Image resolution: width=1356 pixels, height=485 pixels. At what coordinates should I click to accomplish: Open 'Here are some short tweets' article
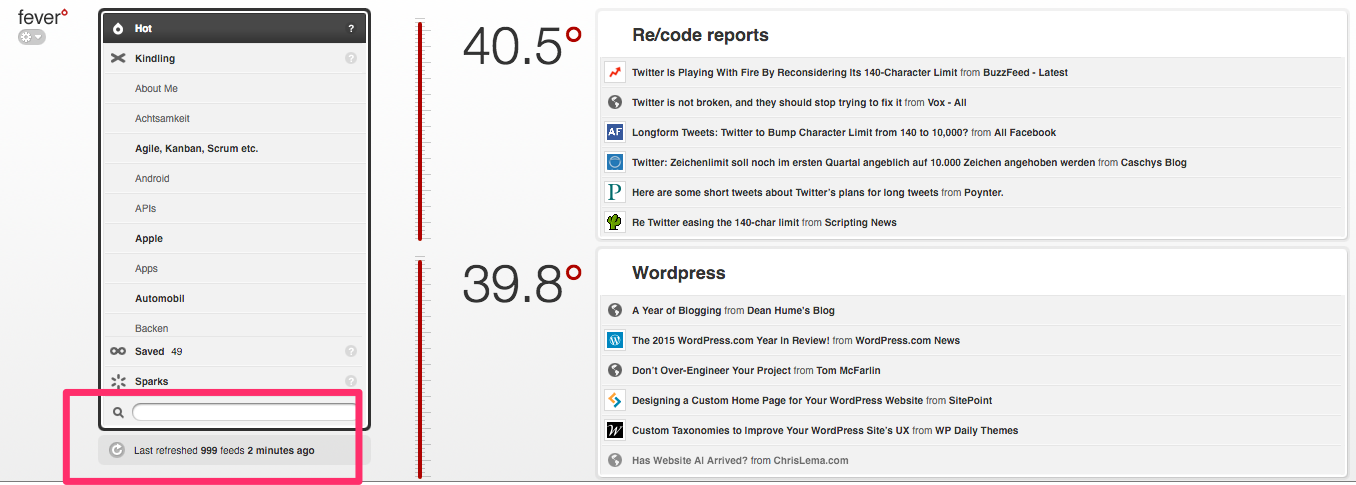[x=785, y=193]
